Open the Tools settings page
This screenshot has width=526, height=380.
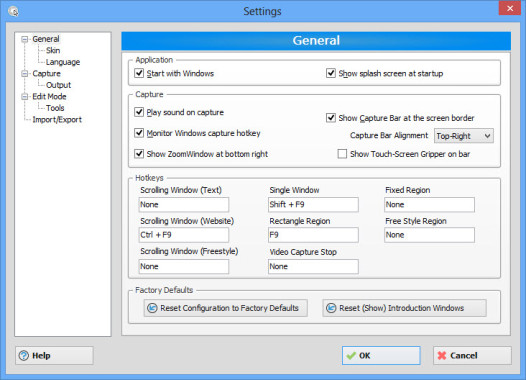tap(55, 108)
